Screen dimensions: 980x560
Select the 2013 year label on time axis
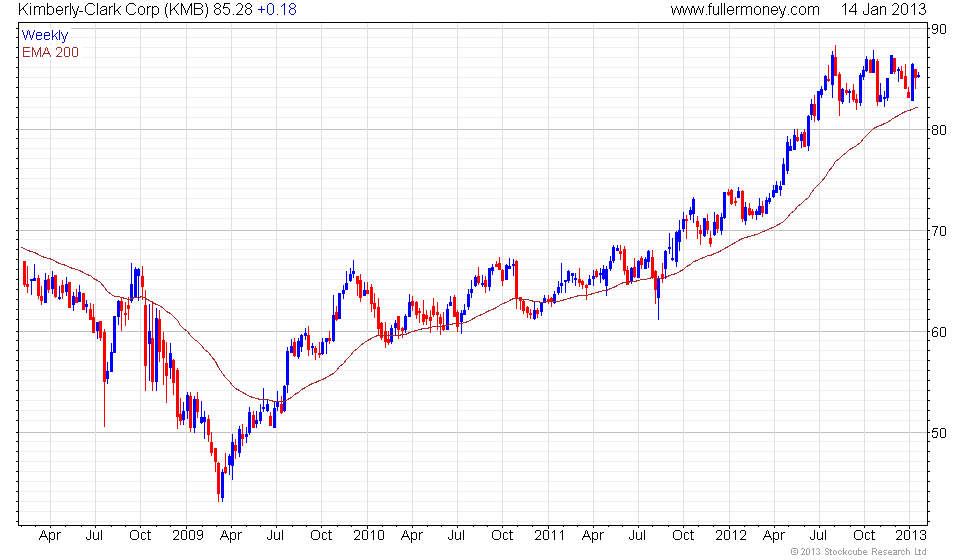pyautogui.click(x=911, y=536)
